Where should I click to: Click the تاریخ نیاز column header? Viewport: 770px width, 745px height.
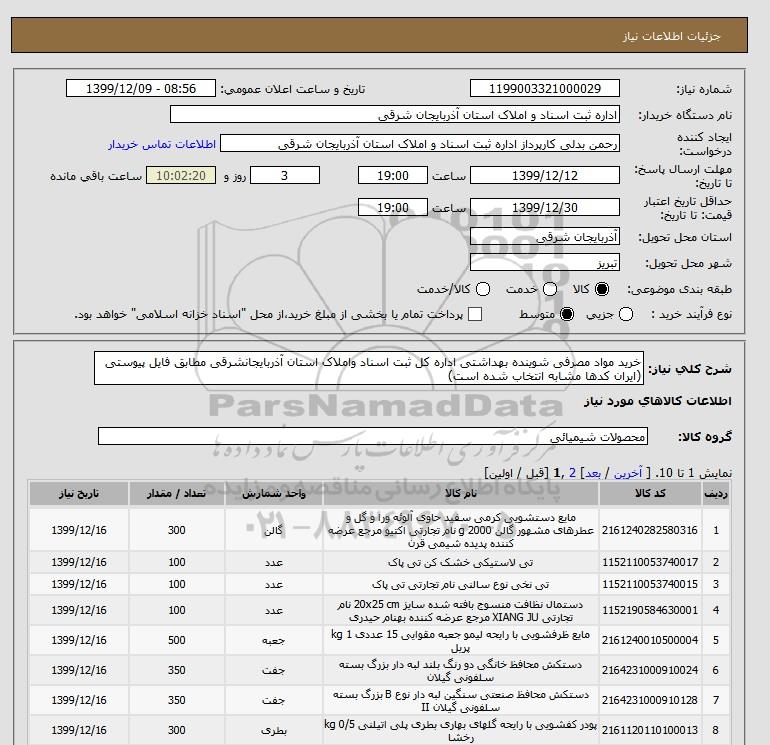coord(79,494)
